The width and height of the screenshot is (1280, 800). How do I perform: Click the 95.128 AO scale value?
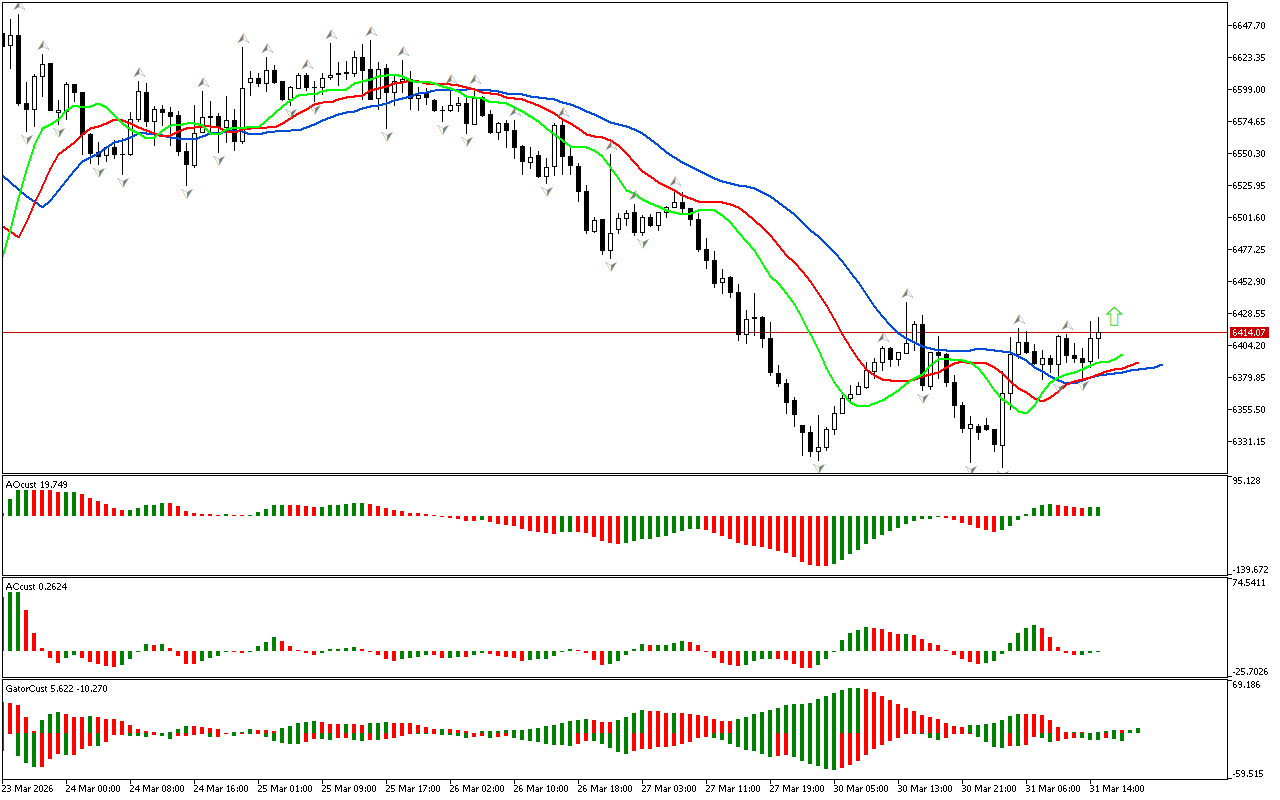coord(1247,481)
